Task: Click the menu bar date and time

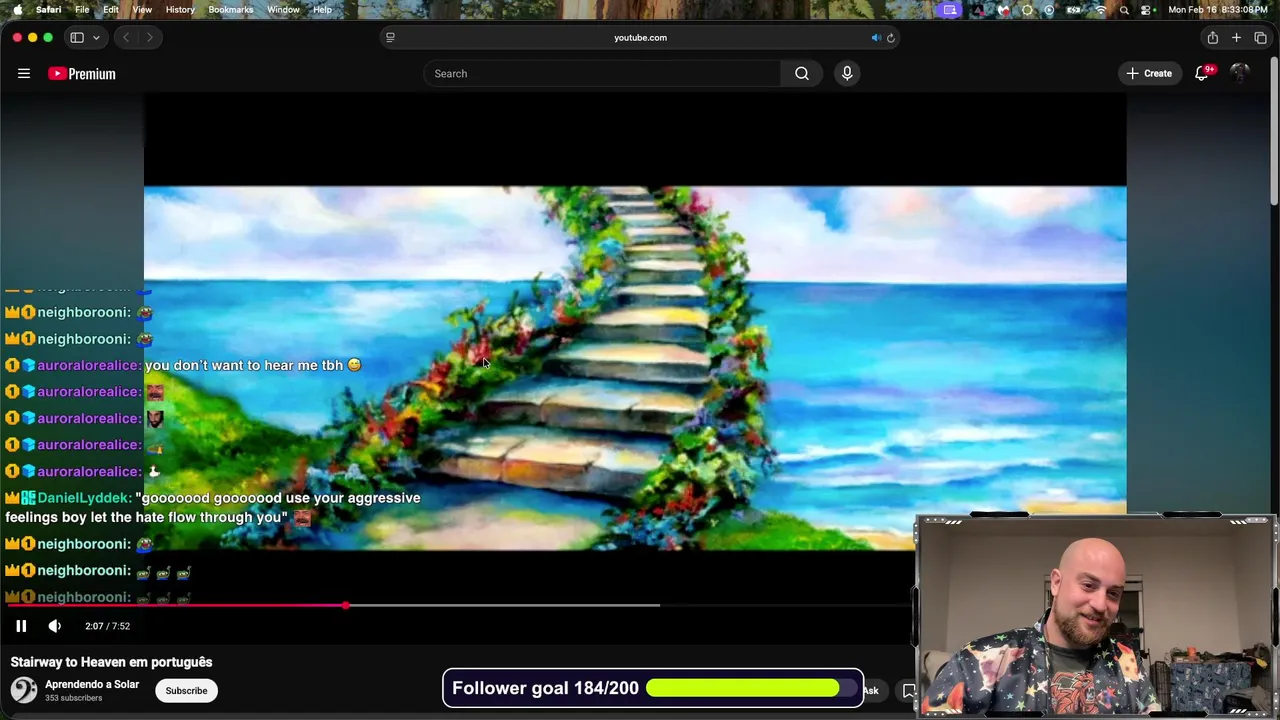Action: pos(1219,10)
